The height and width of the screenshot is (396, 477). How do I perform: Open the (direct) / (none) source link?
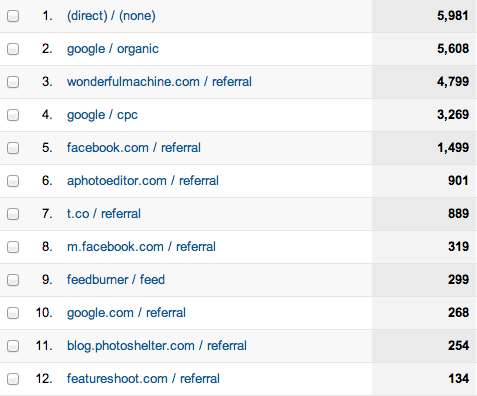coord(111,16)
